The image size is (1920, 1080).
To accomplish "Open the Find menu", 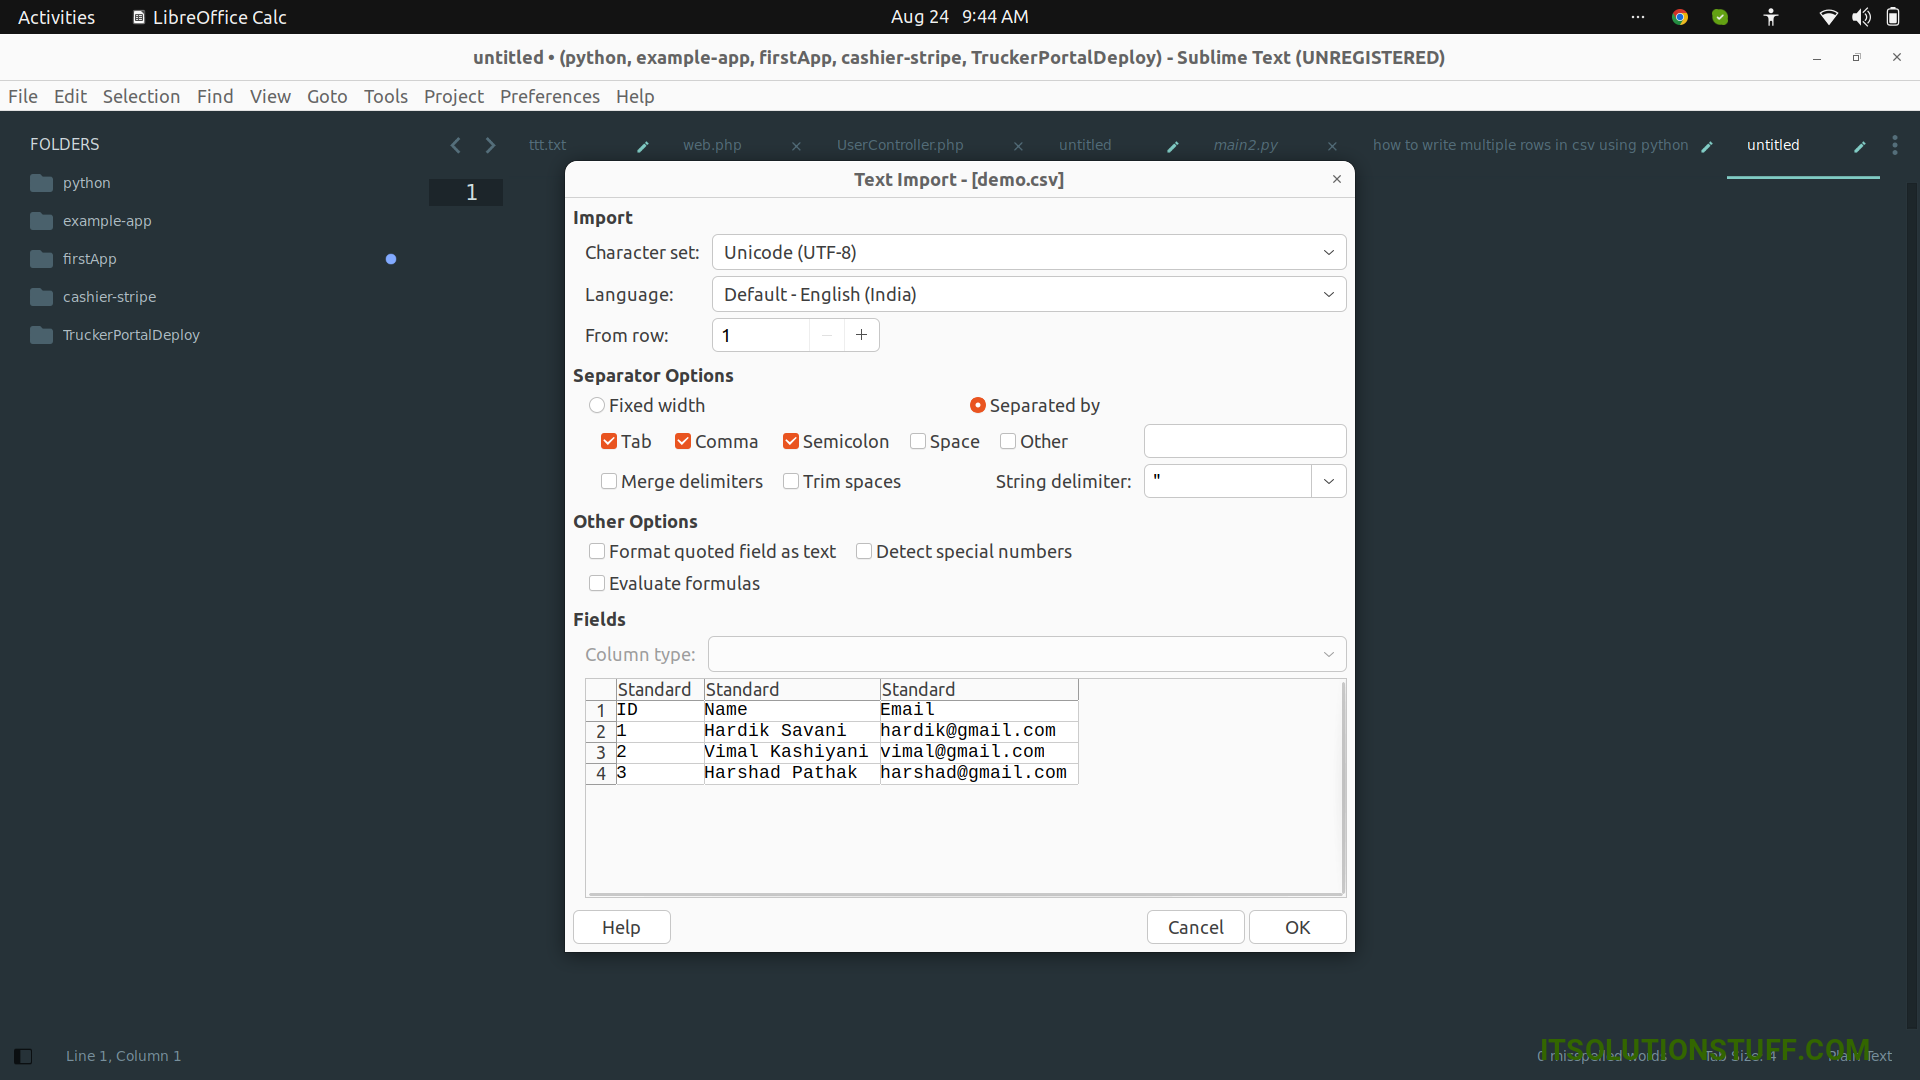I will tap(215, 96).
